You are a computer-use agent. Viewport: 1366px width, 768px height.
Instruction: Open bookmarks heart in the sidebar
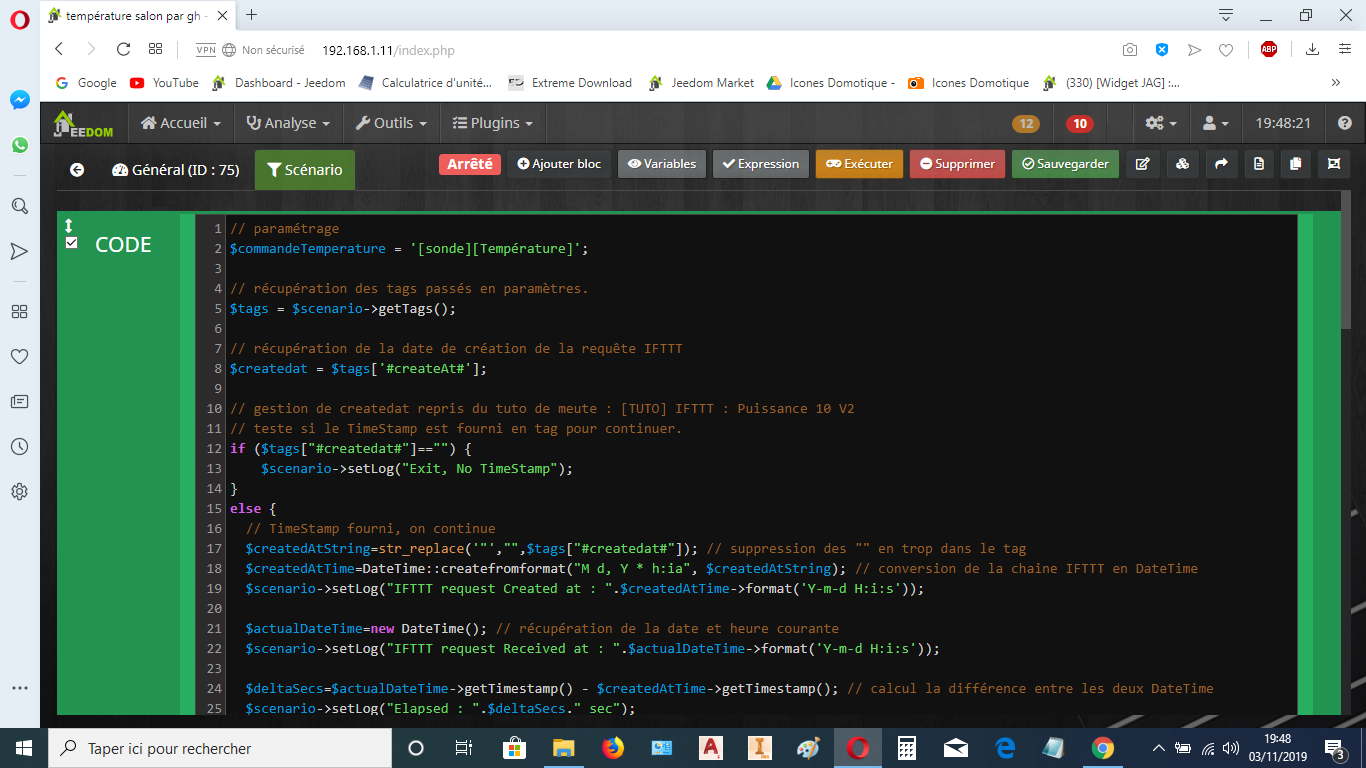19,356
